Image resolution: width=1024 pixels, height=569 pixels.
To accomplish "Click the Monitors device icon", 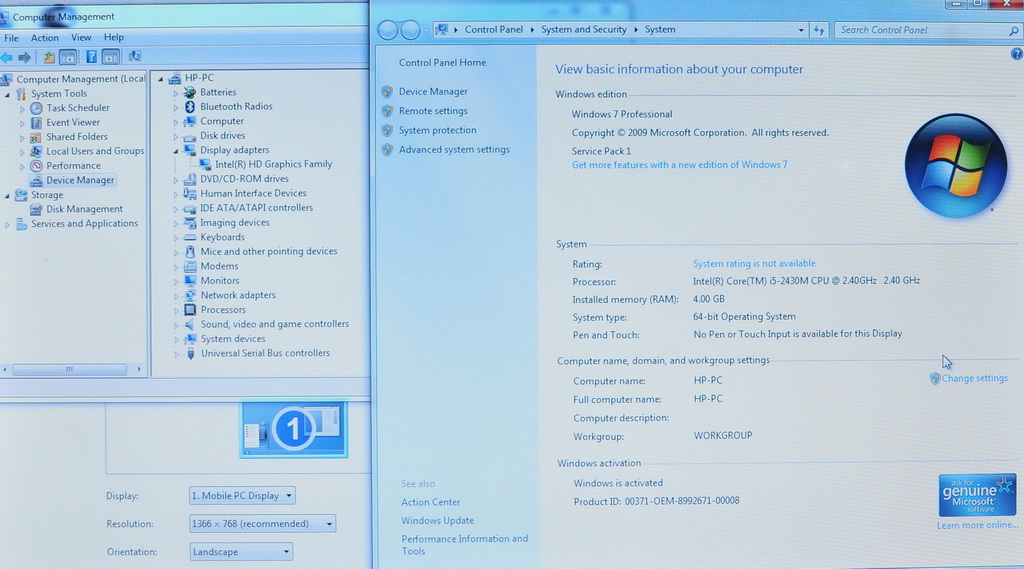I will pos(190,281).
